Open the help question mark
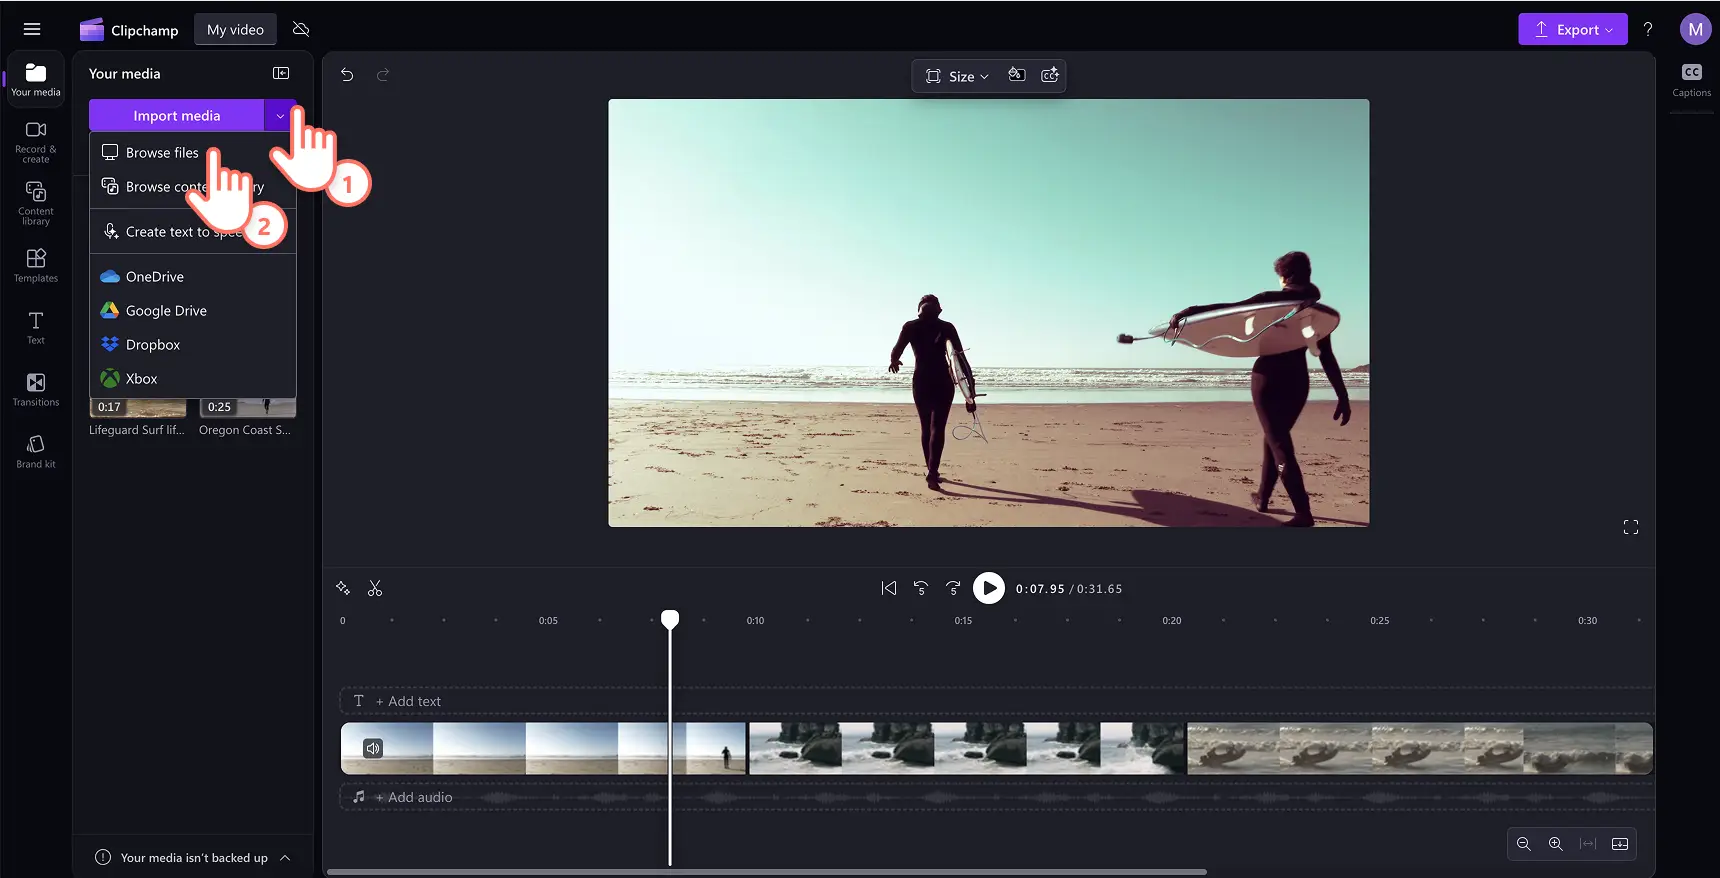The image size is (1720, 878). [x=1648, y=29]
